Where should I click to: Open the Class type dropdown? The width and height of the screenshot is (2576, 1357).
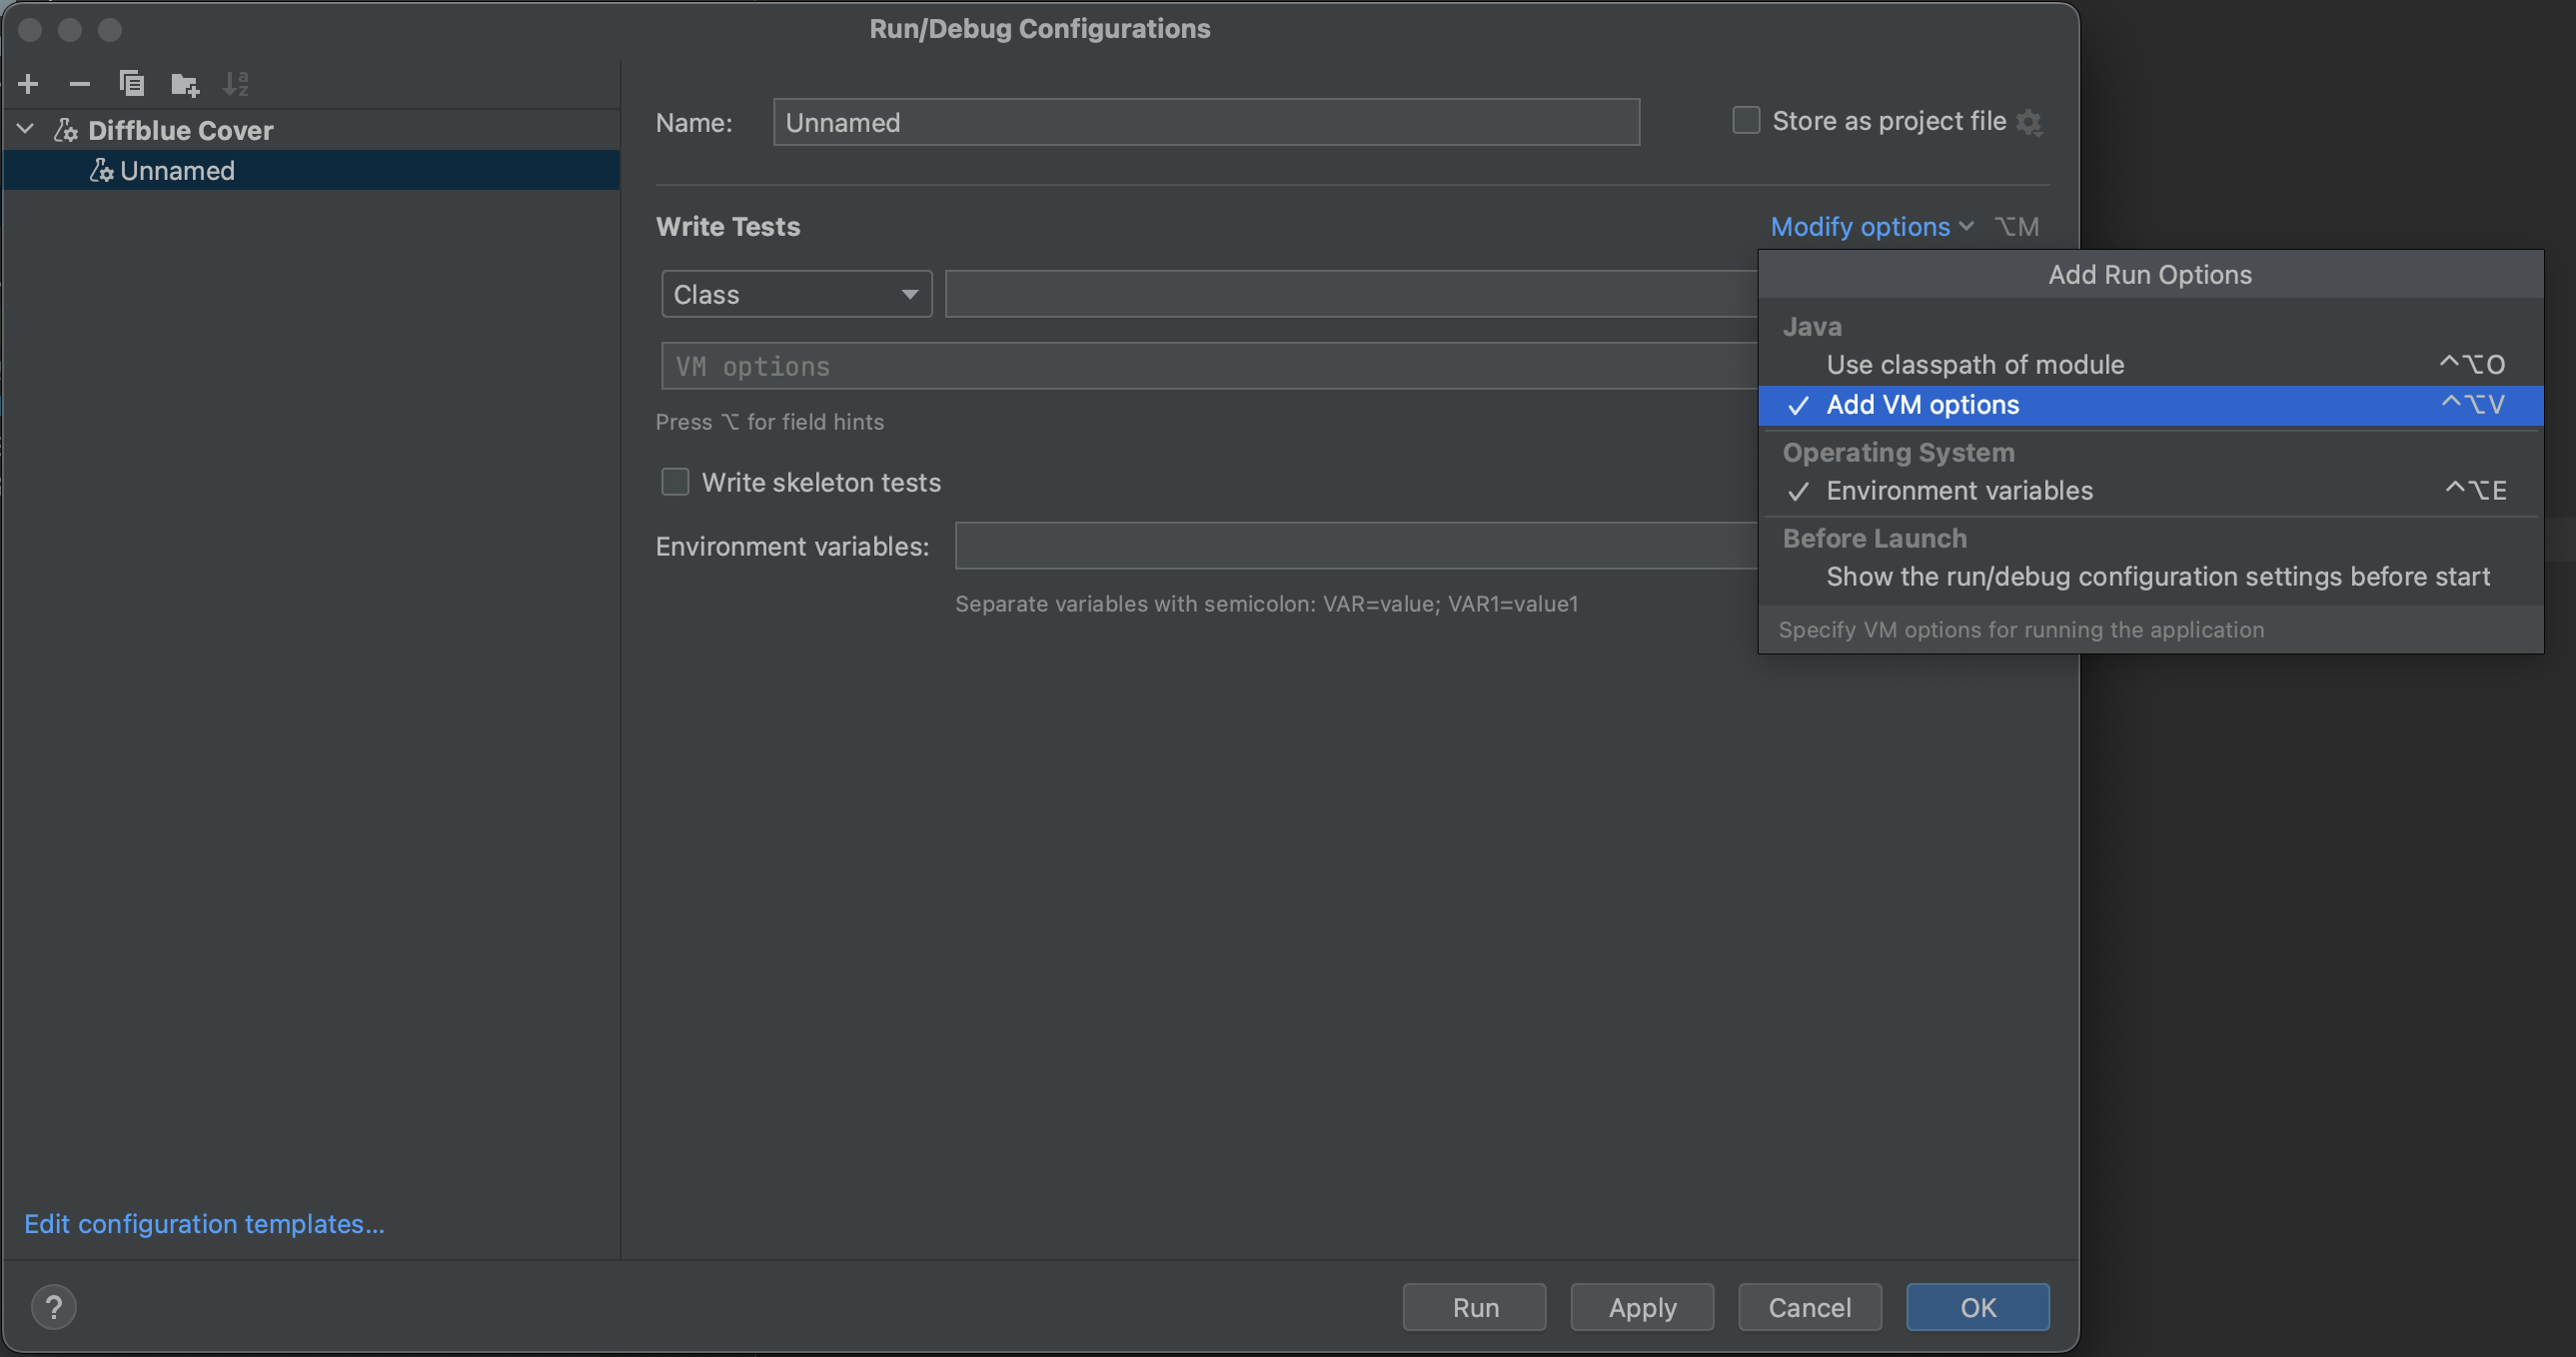click(796, 294)
